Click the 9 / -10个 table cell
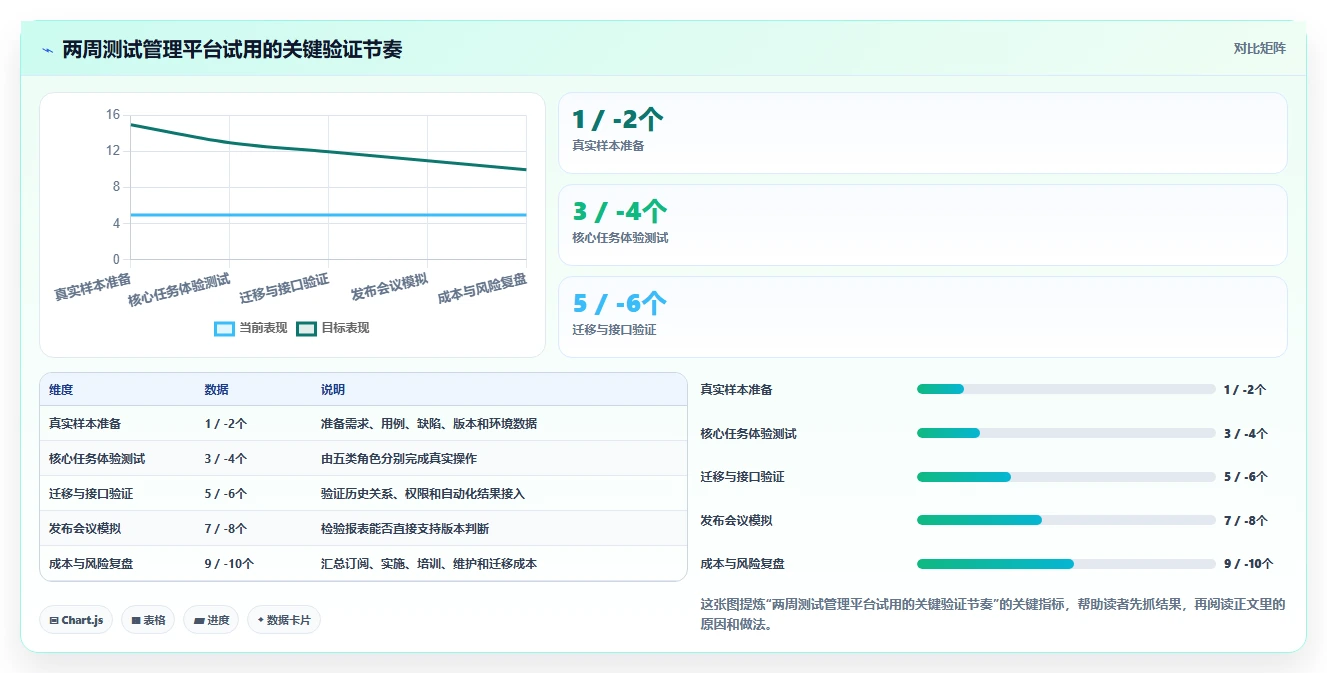 [x=254, y=563]
